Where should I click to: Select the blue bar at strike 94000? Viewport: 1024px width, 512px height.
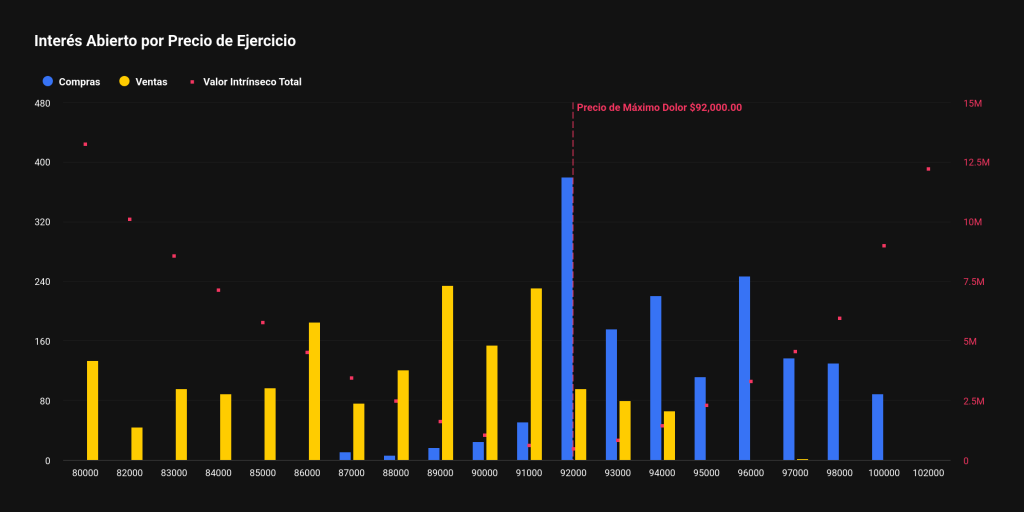pos(655,378)
